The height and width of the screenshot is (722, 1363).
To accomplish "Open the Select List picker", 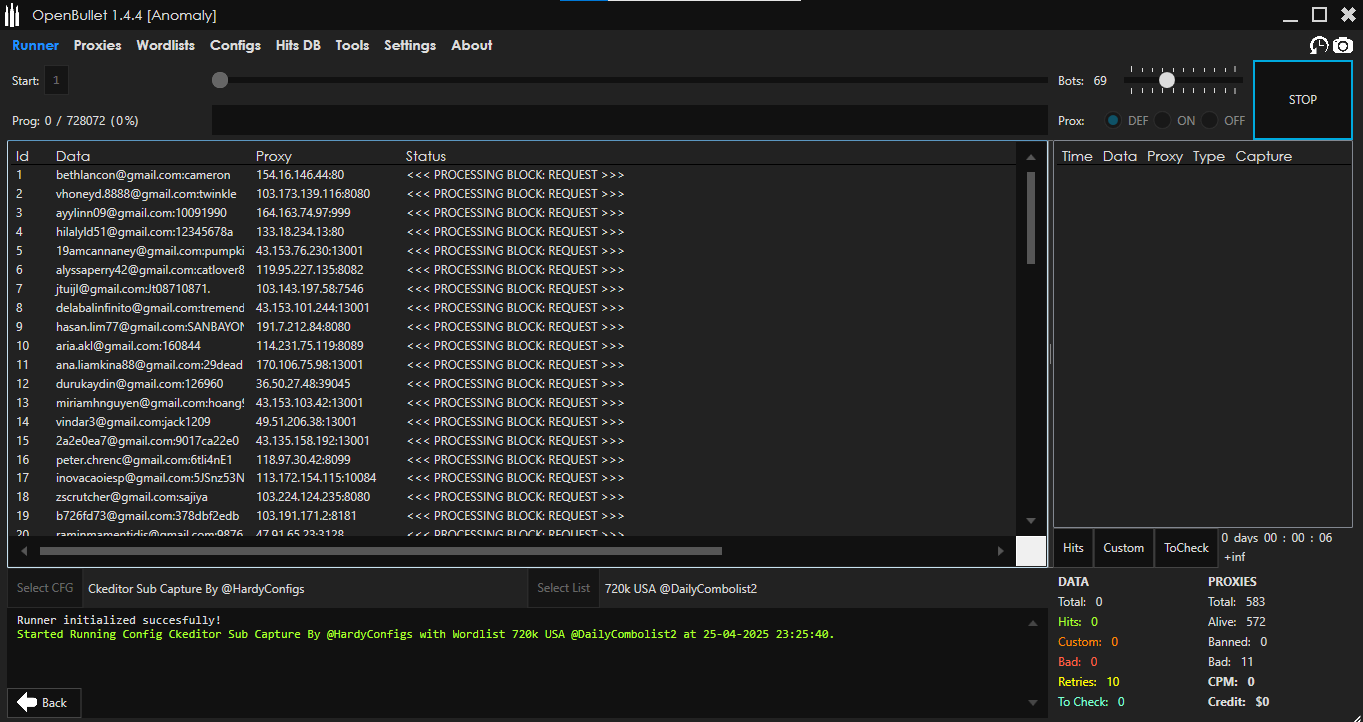I will pyautogui.click(x=563, y=588).
